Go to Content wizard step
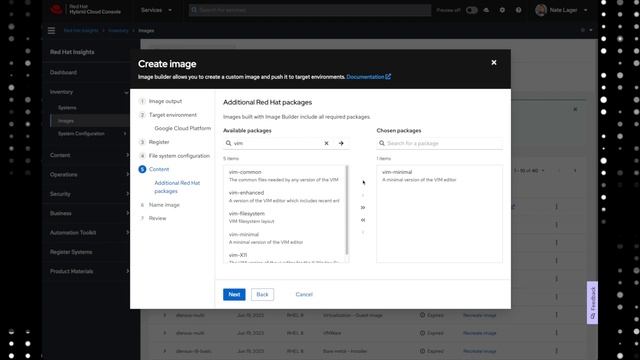Image resolution: width=640 pixels, height=360 pixels. 159,169
